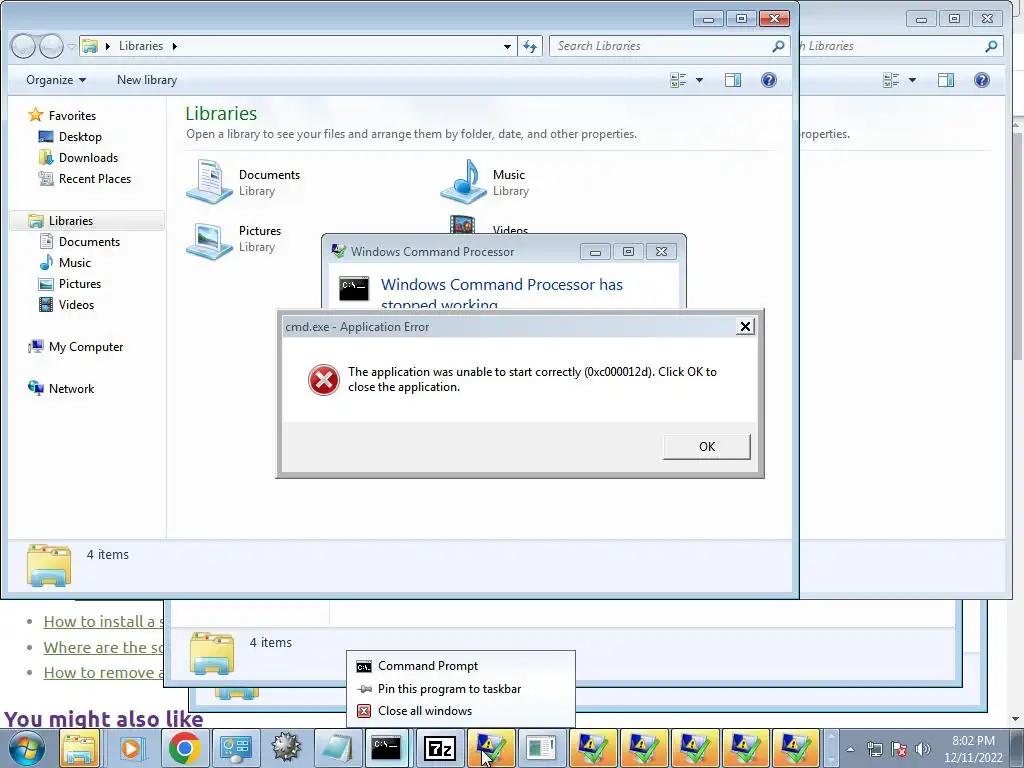Open the Notepad-style taskbar icon
Image resolution: width=1024 pixels, height=768 pixels.
(337, 748)
